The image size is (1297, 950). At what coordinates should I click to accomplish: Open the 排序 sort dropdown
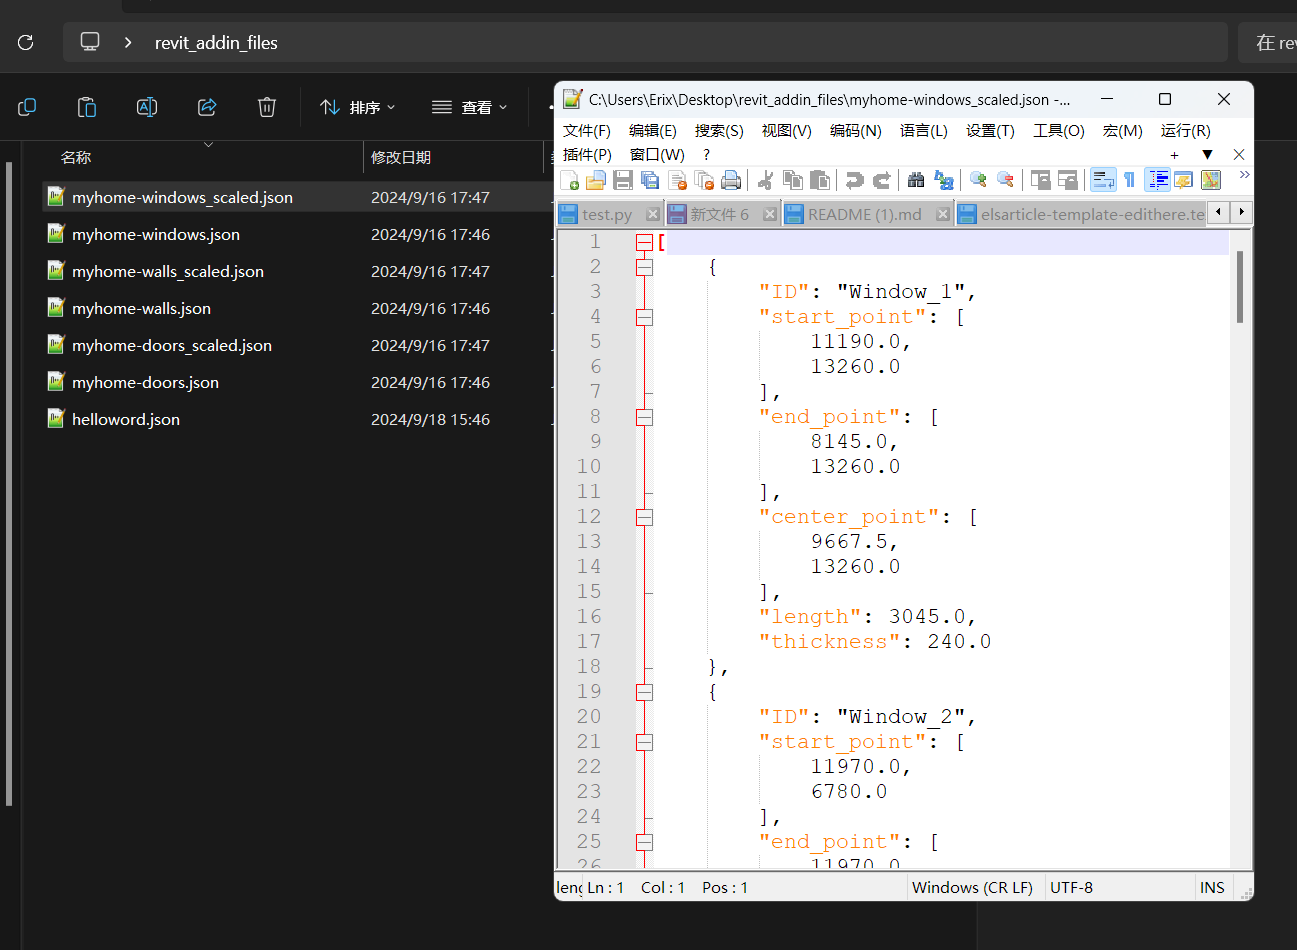pos(358,107)
